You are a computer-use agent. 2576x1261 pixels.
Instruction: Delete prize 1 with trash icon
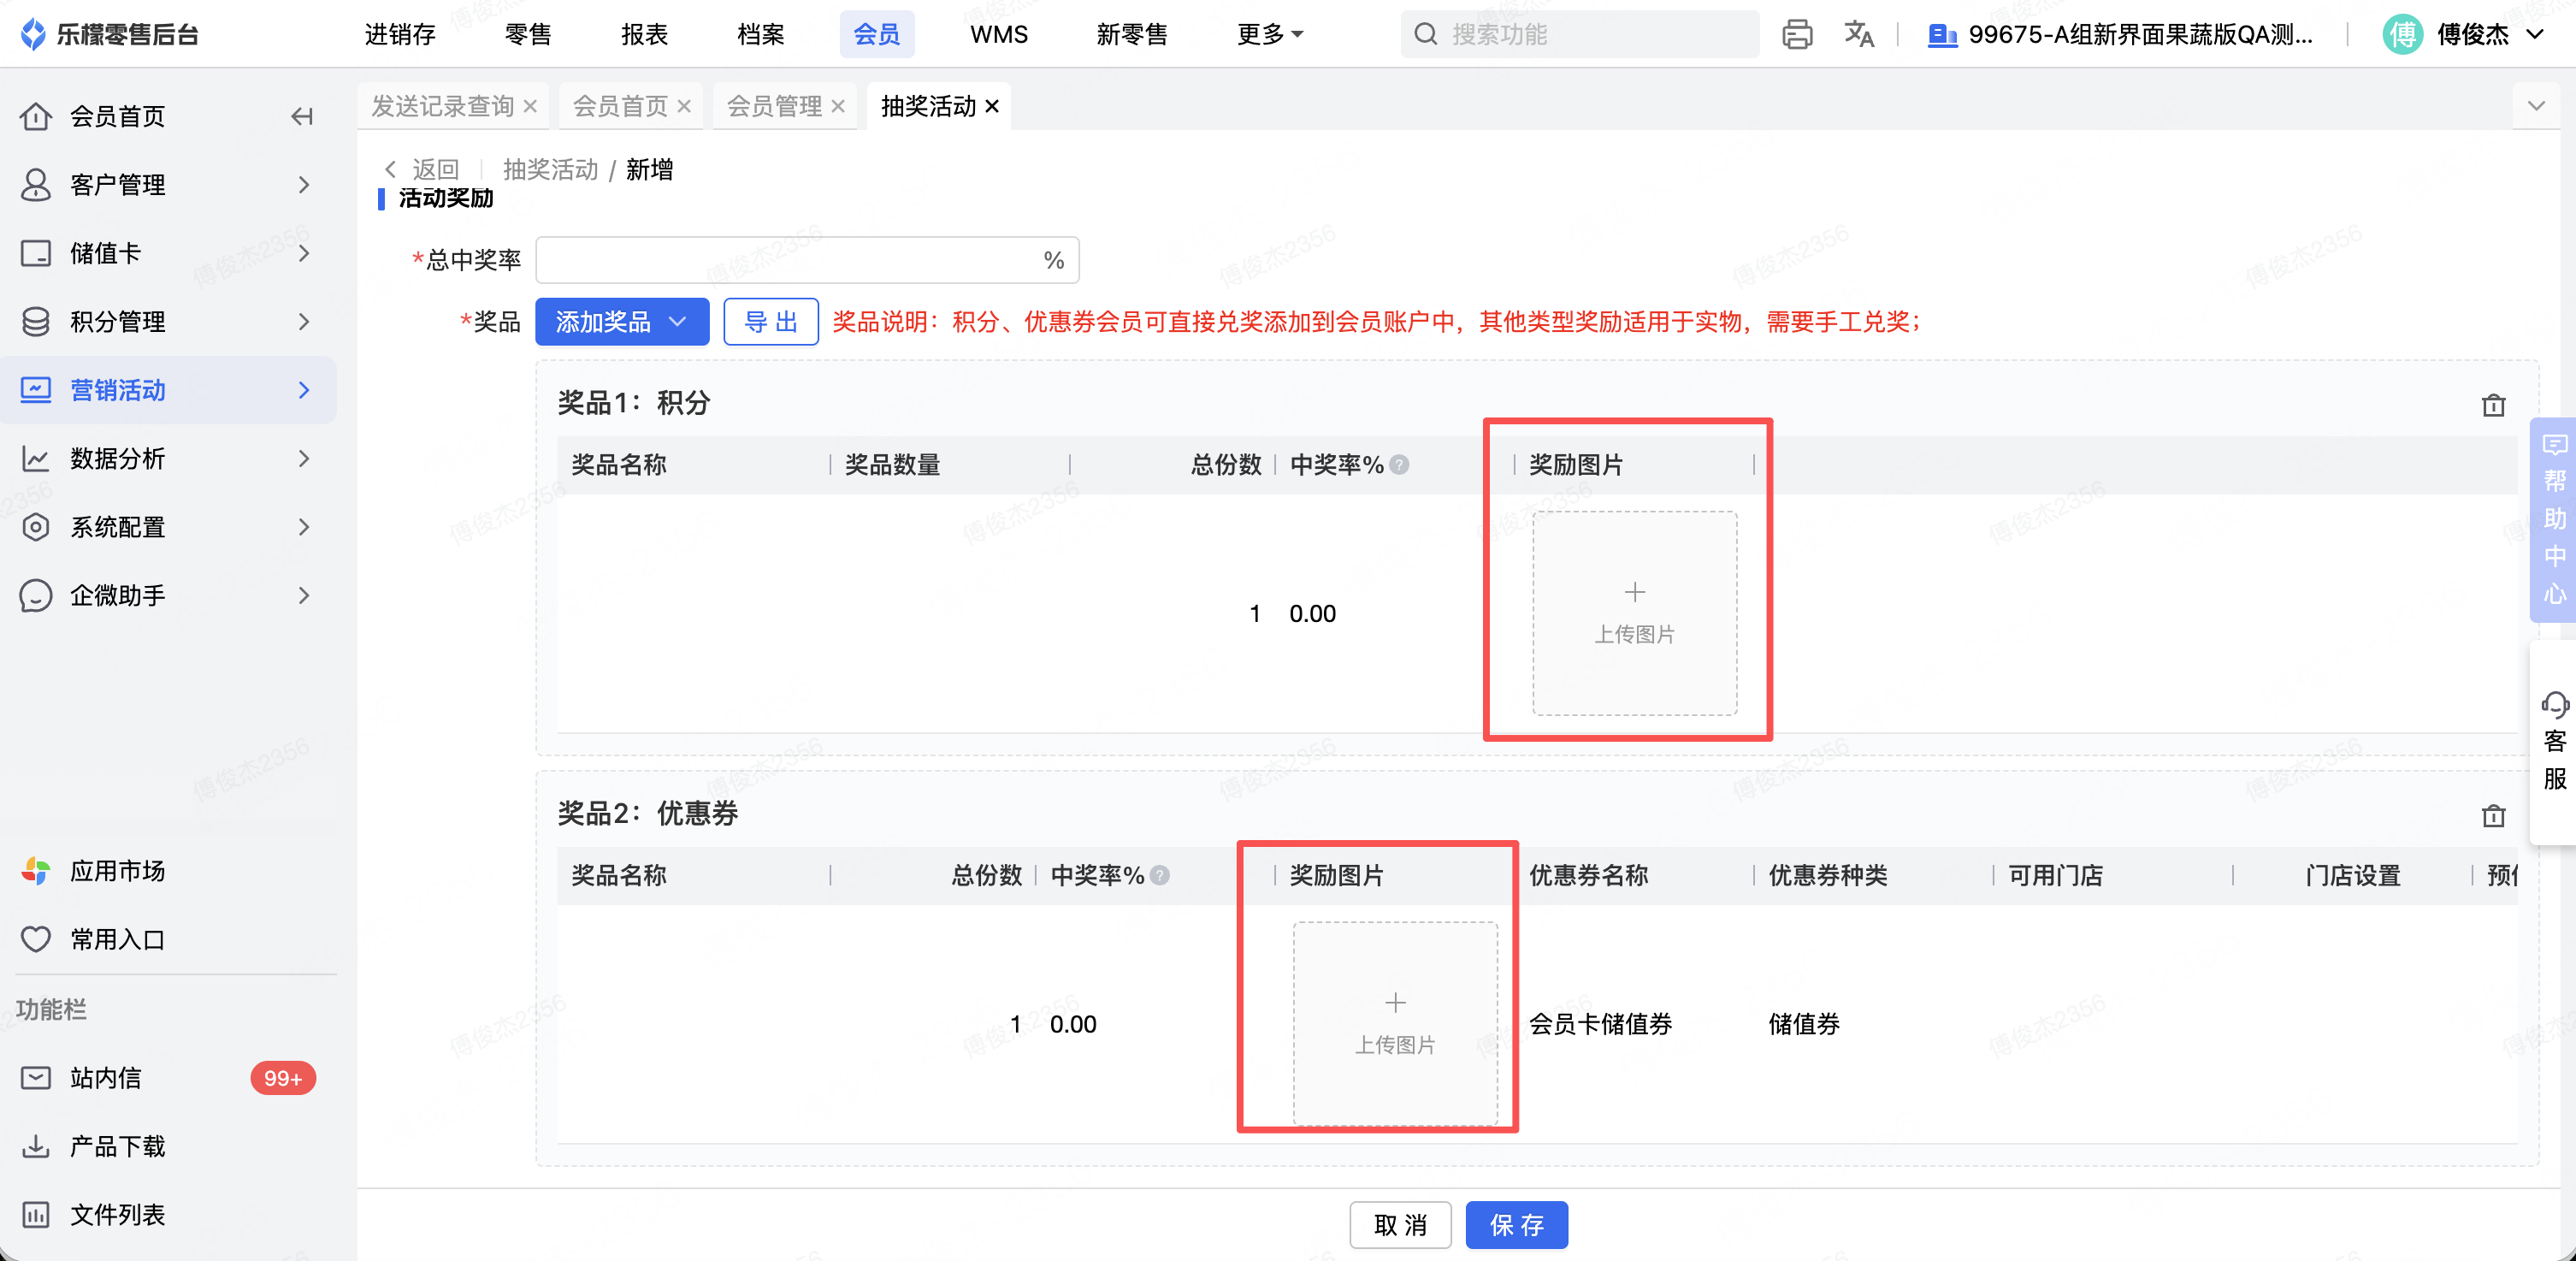tap(2493, 405)
